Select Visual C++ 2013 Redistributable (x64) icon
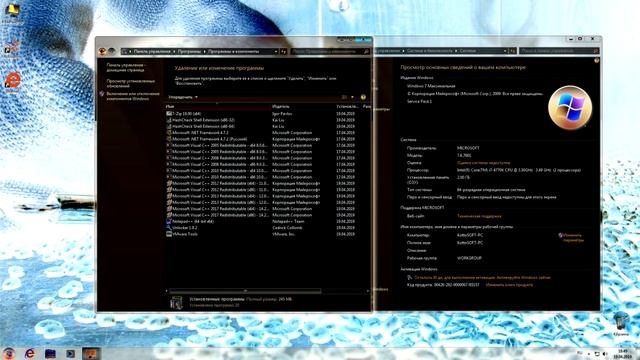Viewport: 640px width, 360px height. click(x=169, y=196)
